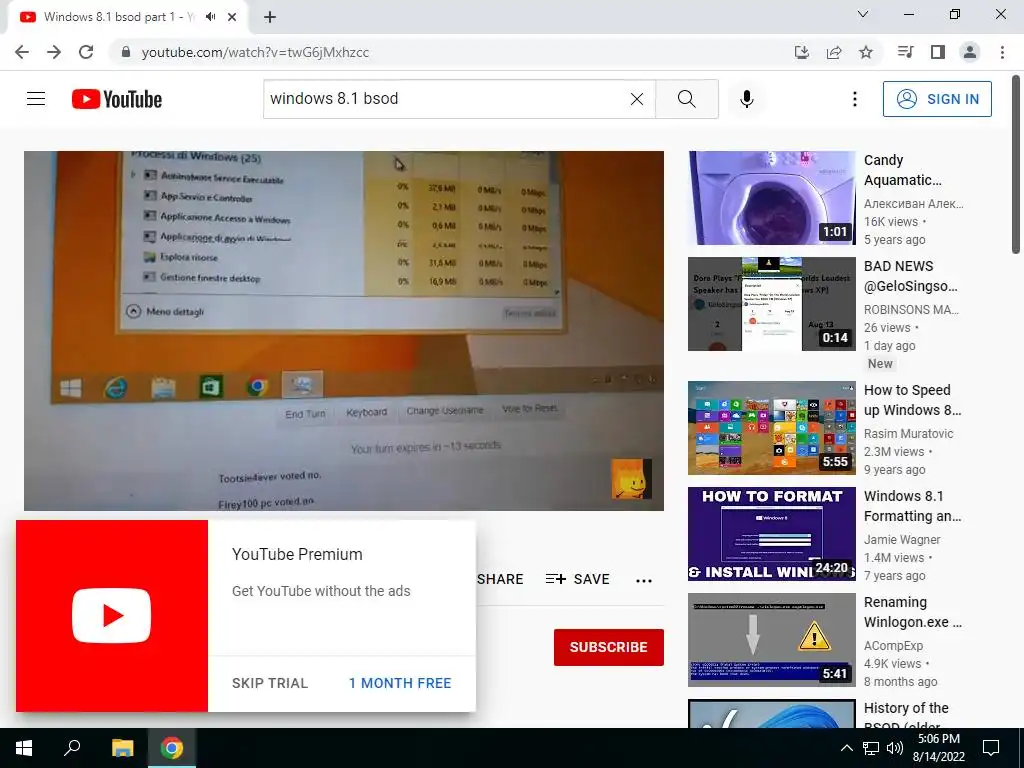This screenshot has width=1024, height=768.
Task: Open a new tab with plus button
Action: [270, 17]
